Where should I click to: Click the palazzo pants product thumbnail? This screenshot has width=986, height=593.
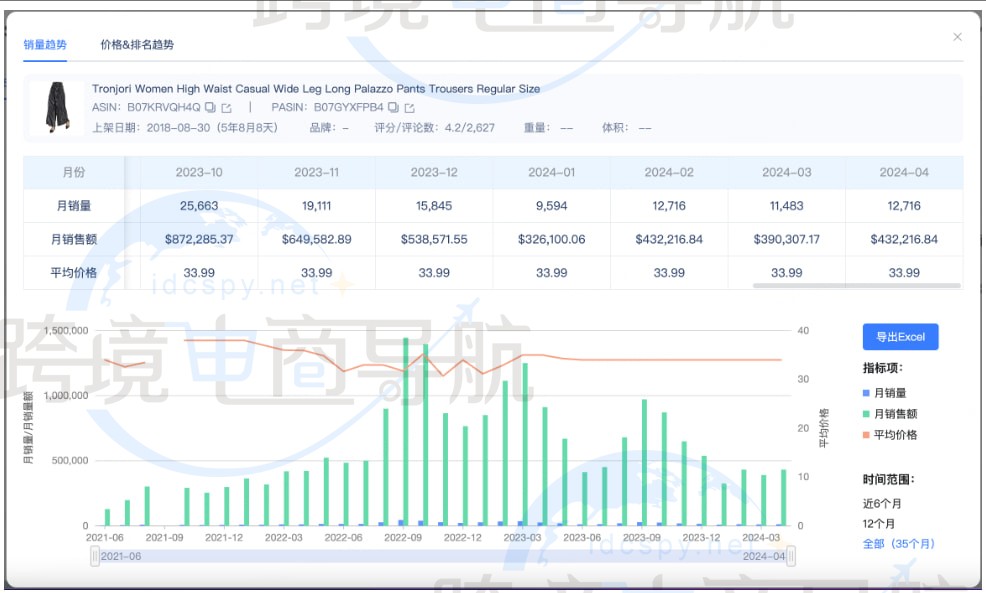57,108
